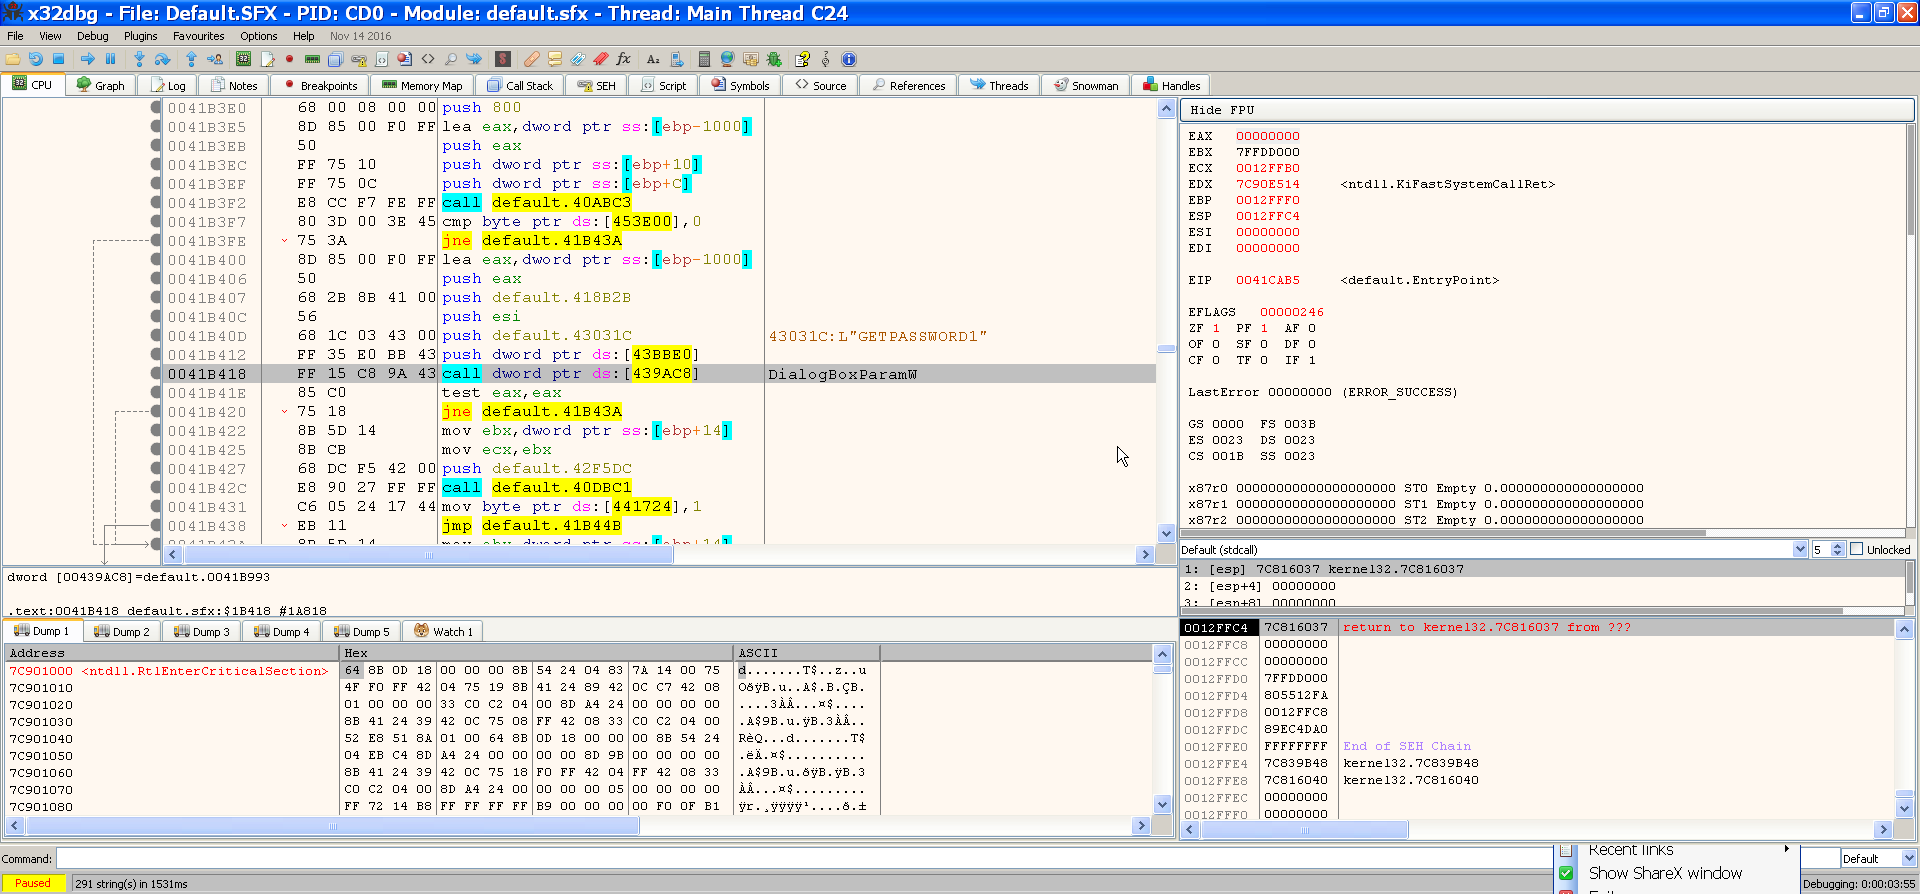
Task: Click the disassembly vertical scrollbar down arrow
Action: click(1166, 533)
